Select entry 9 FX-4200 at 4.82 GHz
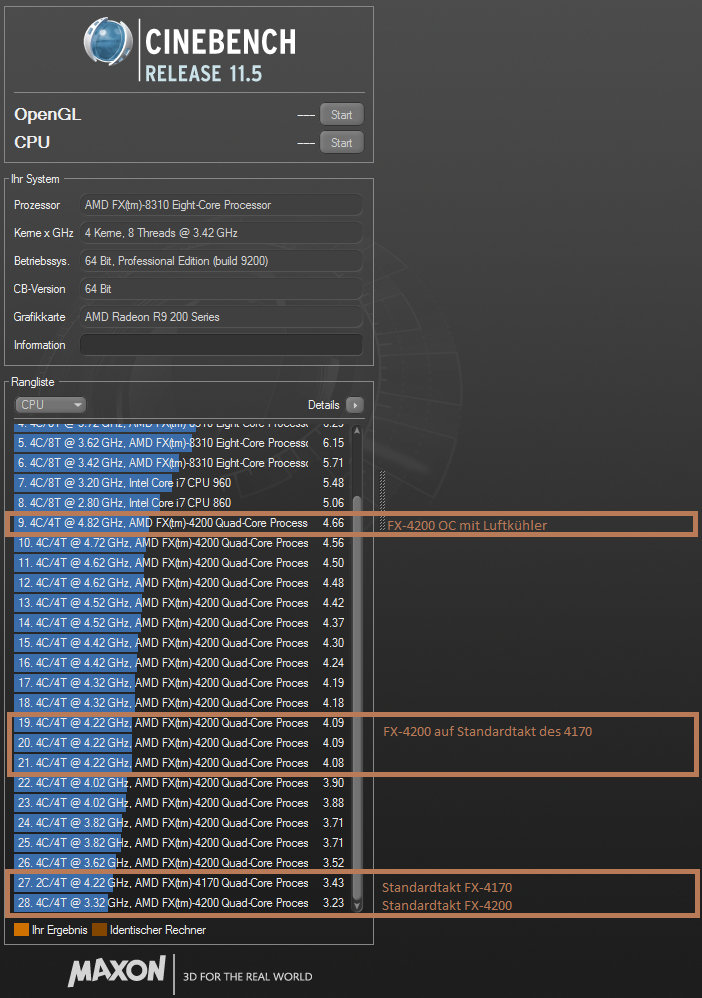This screenshot has height=998, width=702. (181, 523)
